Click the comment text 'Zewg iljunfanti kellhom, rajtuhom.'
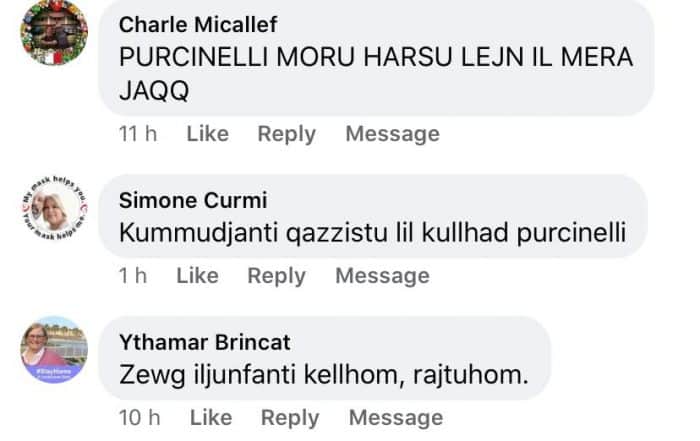This screenshot has width=700, height=441. click(x=323, y=376)
